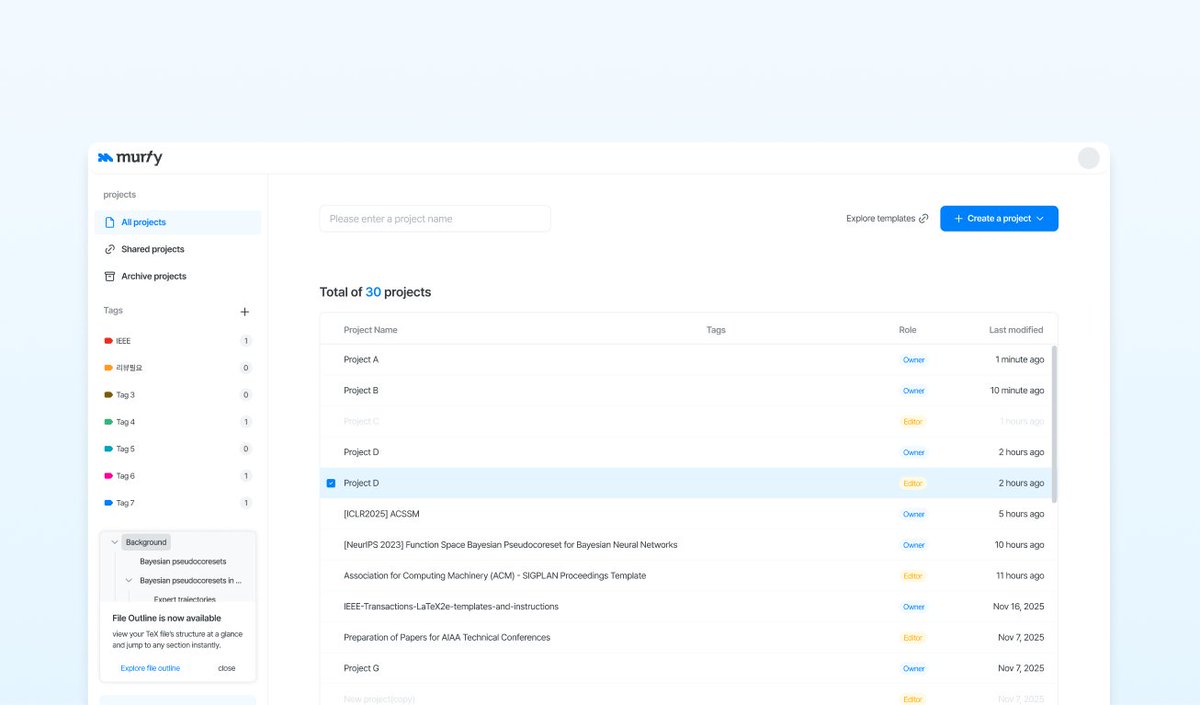Screen dimensions: 1200x705
Task: Click the Archive projects box icon
Action: (x=110, y=276)
